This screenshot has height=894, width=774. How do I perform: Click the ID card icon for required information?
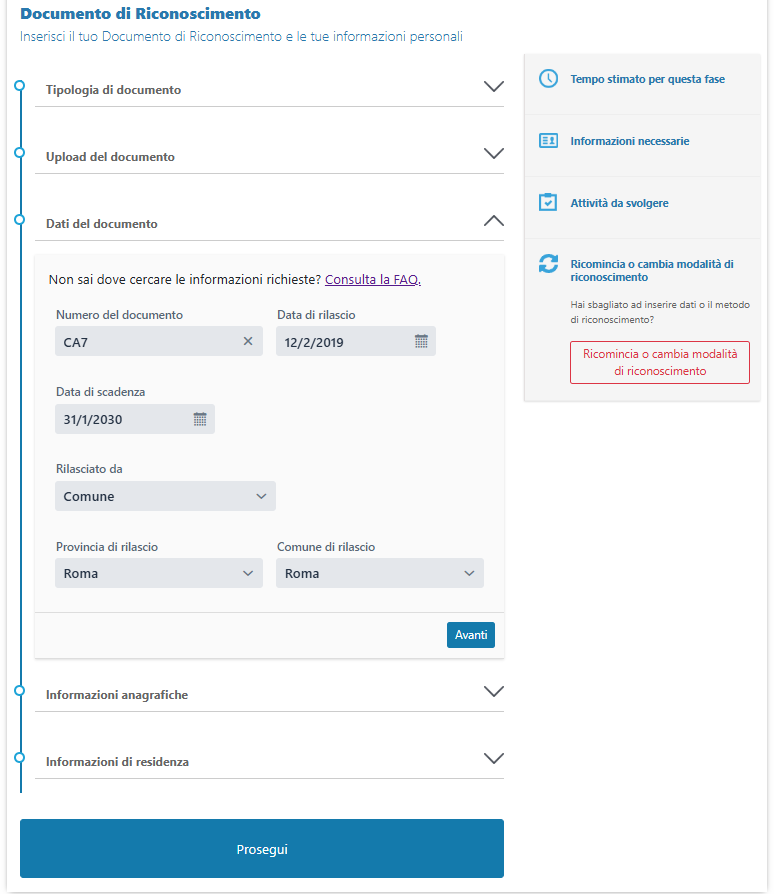[x=548, y=141]
